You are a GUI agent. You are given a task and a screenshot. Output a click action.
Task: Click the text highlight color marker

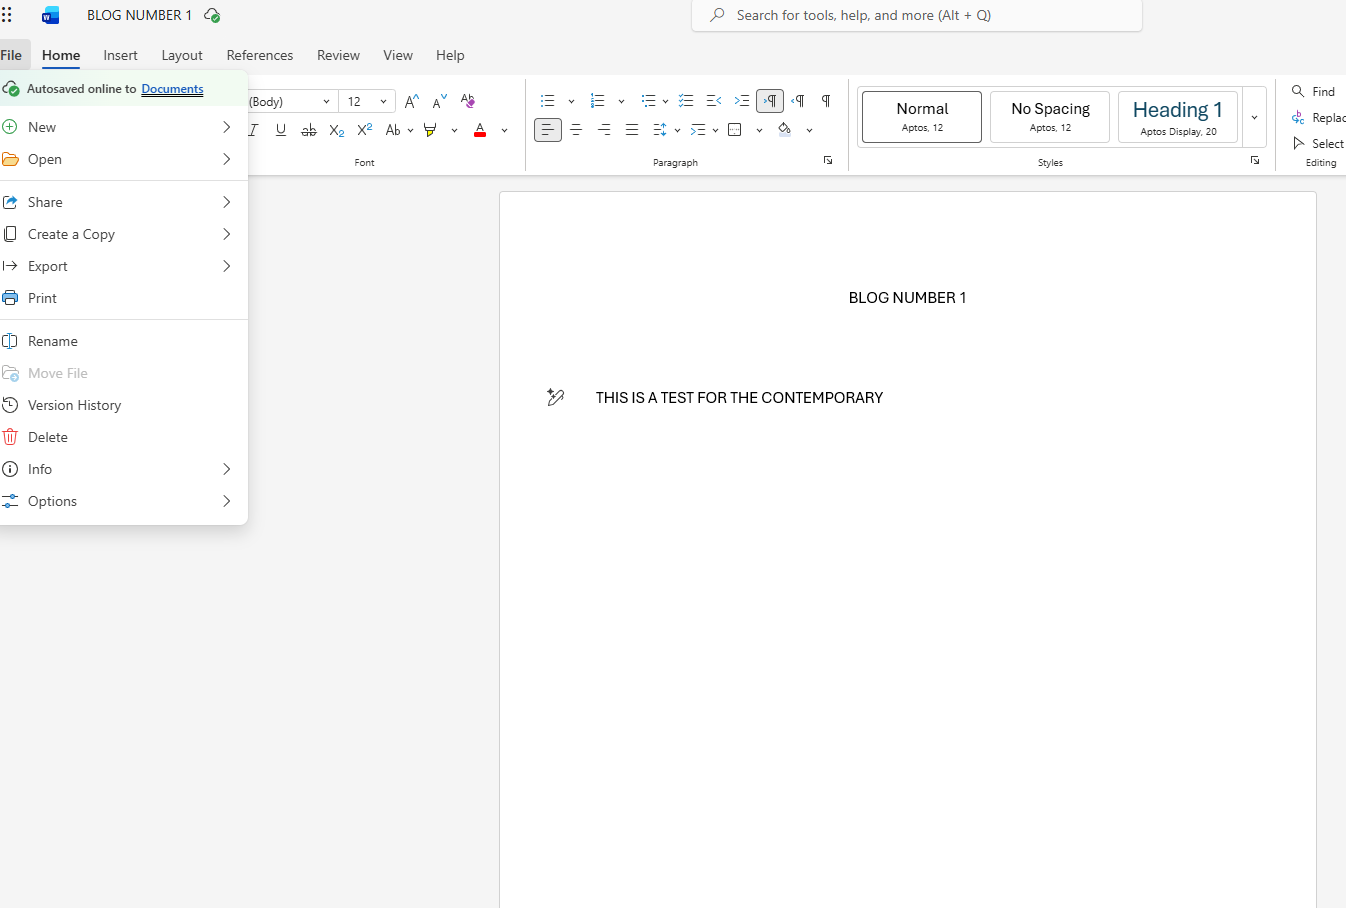tap(431, 130)
